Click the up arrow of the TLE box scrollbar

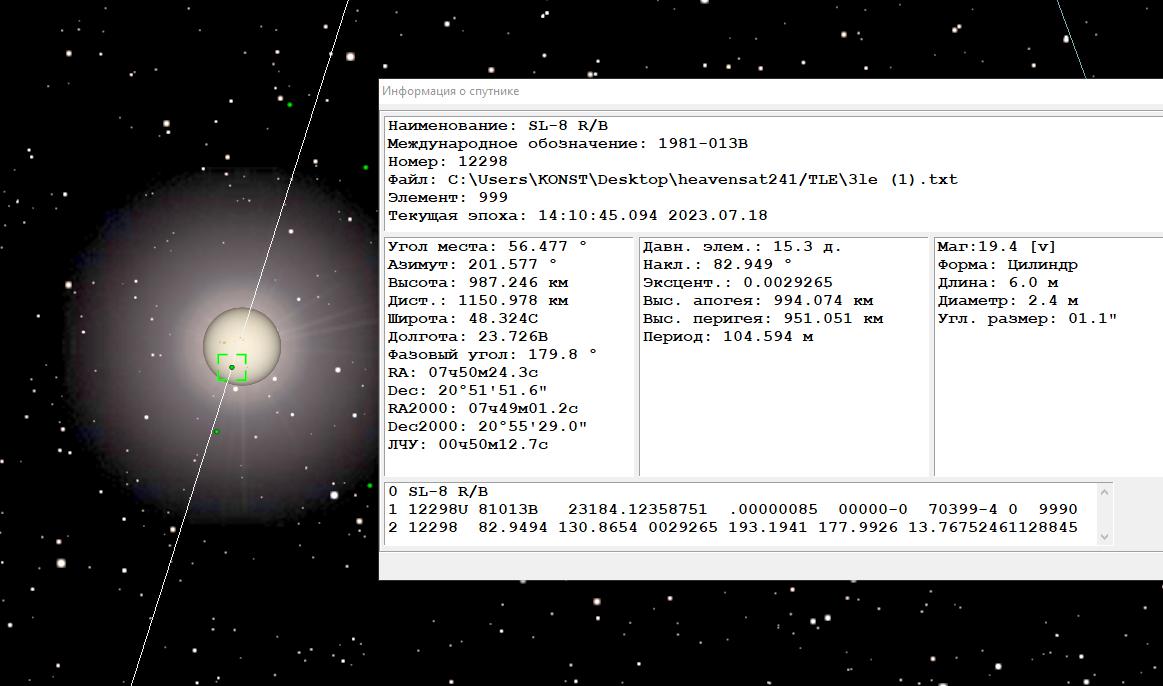[1104, 492]
